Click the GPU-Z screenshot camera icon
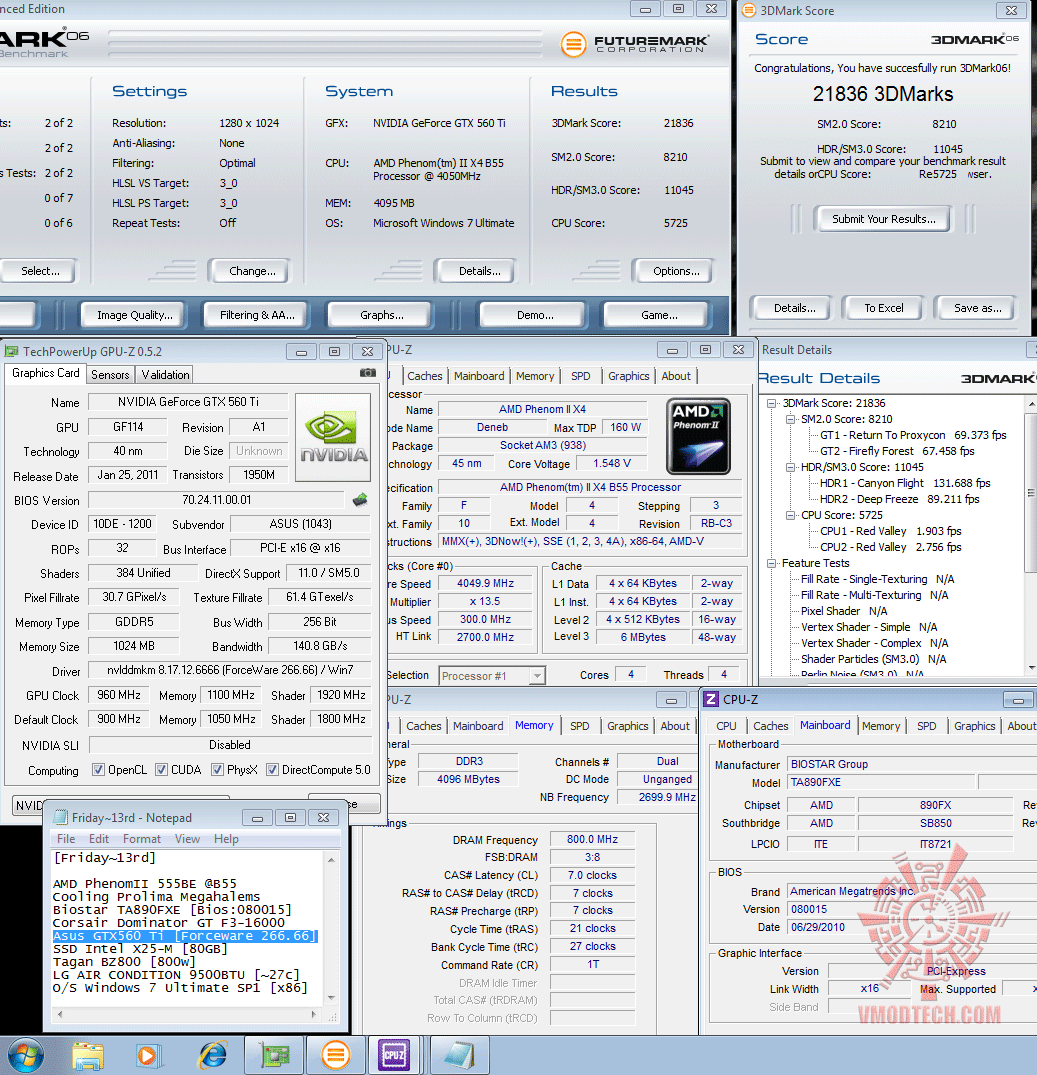This screenshot has height=1075, width=1037. (x=368, y=373)
